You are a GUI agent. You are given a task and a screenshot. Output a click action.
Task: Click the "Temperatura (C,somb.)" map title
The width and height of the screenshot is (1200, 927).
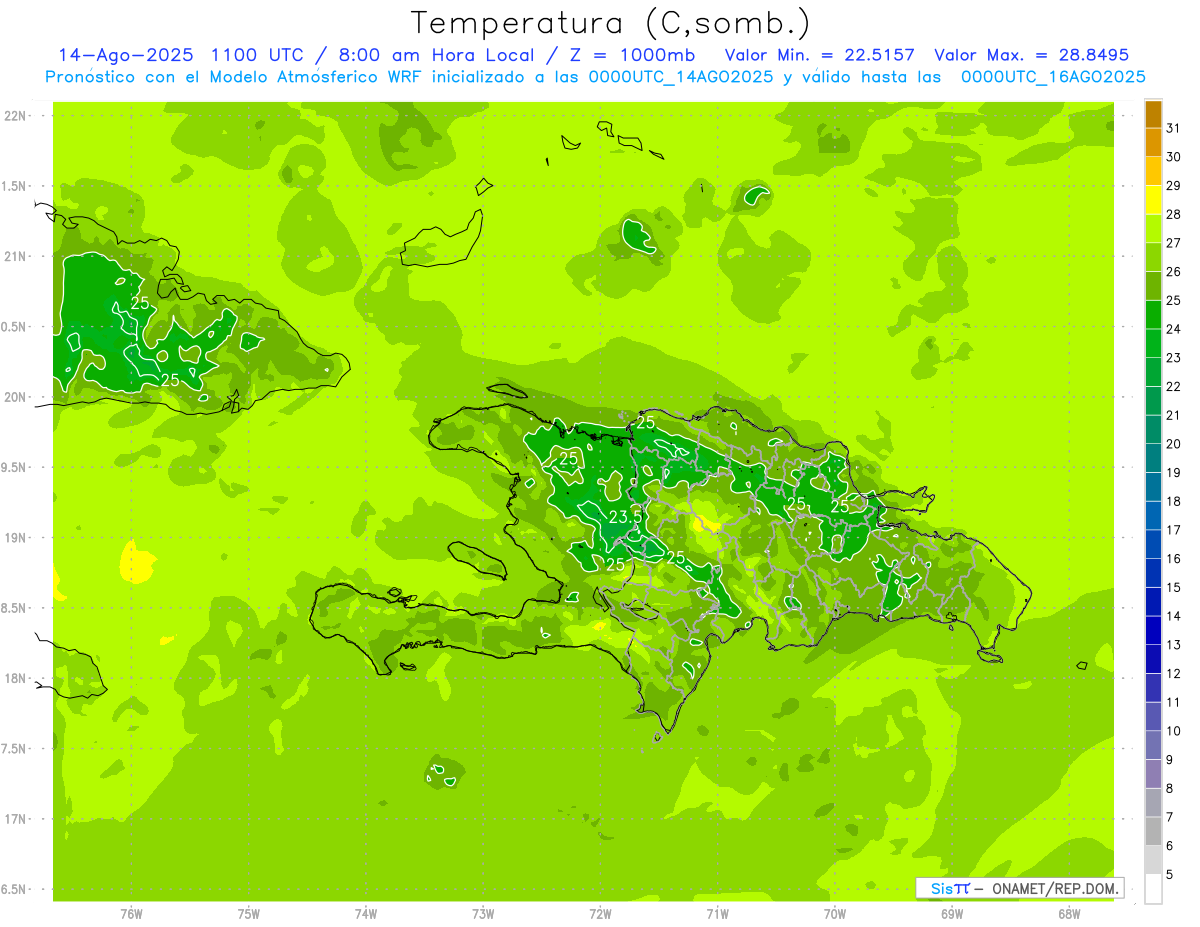point(610,23)
